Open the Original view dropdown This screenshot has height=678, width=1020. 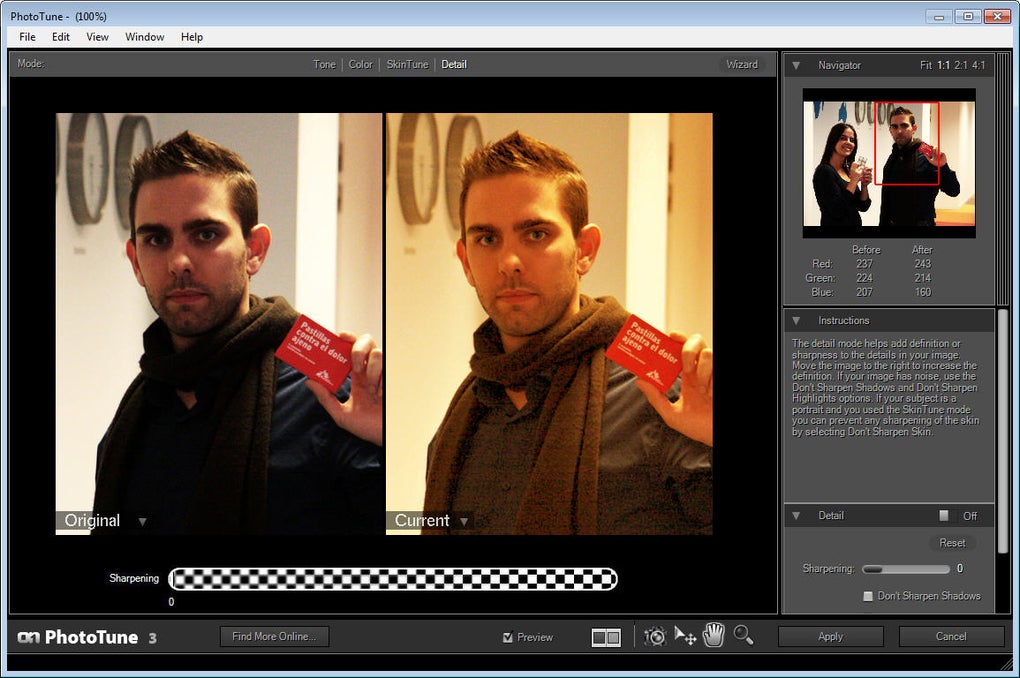click(x=142, y=521)
